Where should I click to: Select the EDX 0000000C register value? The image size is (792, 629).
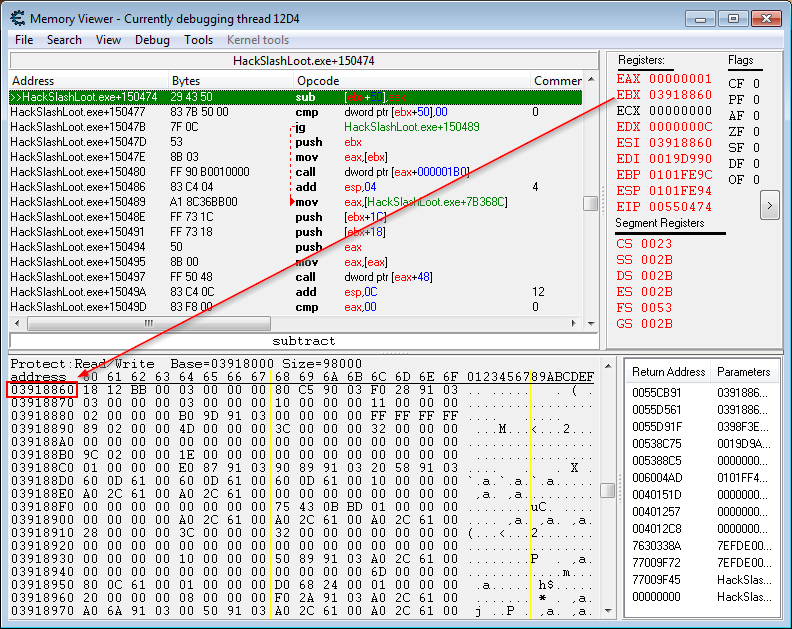coord(664,127)
